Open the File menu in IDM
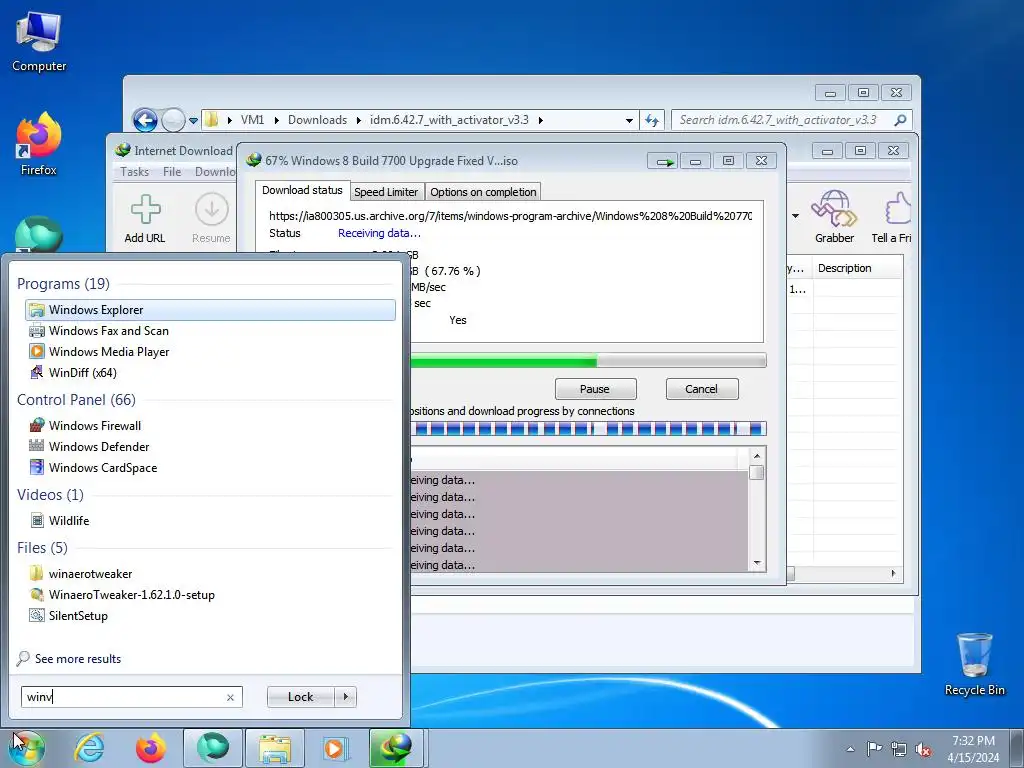The width and height of the screenshot is (1024, 768). tap(172, 172)
